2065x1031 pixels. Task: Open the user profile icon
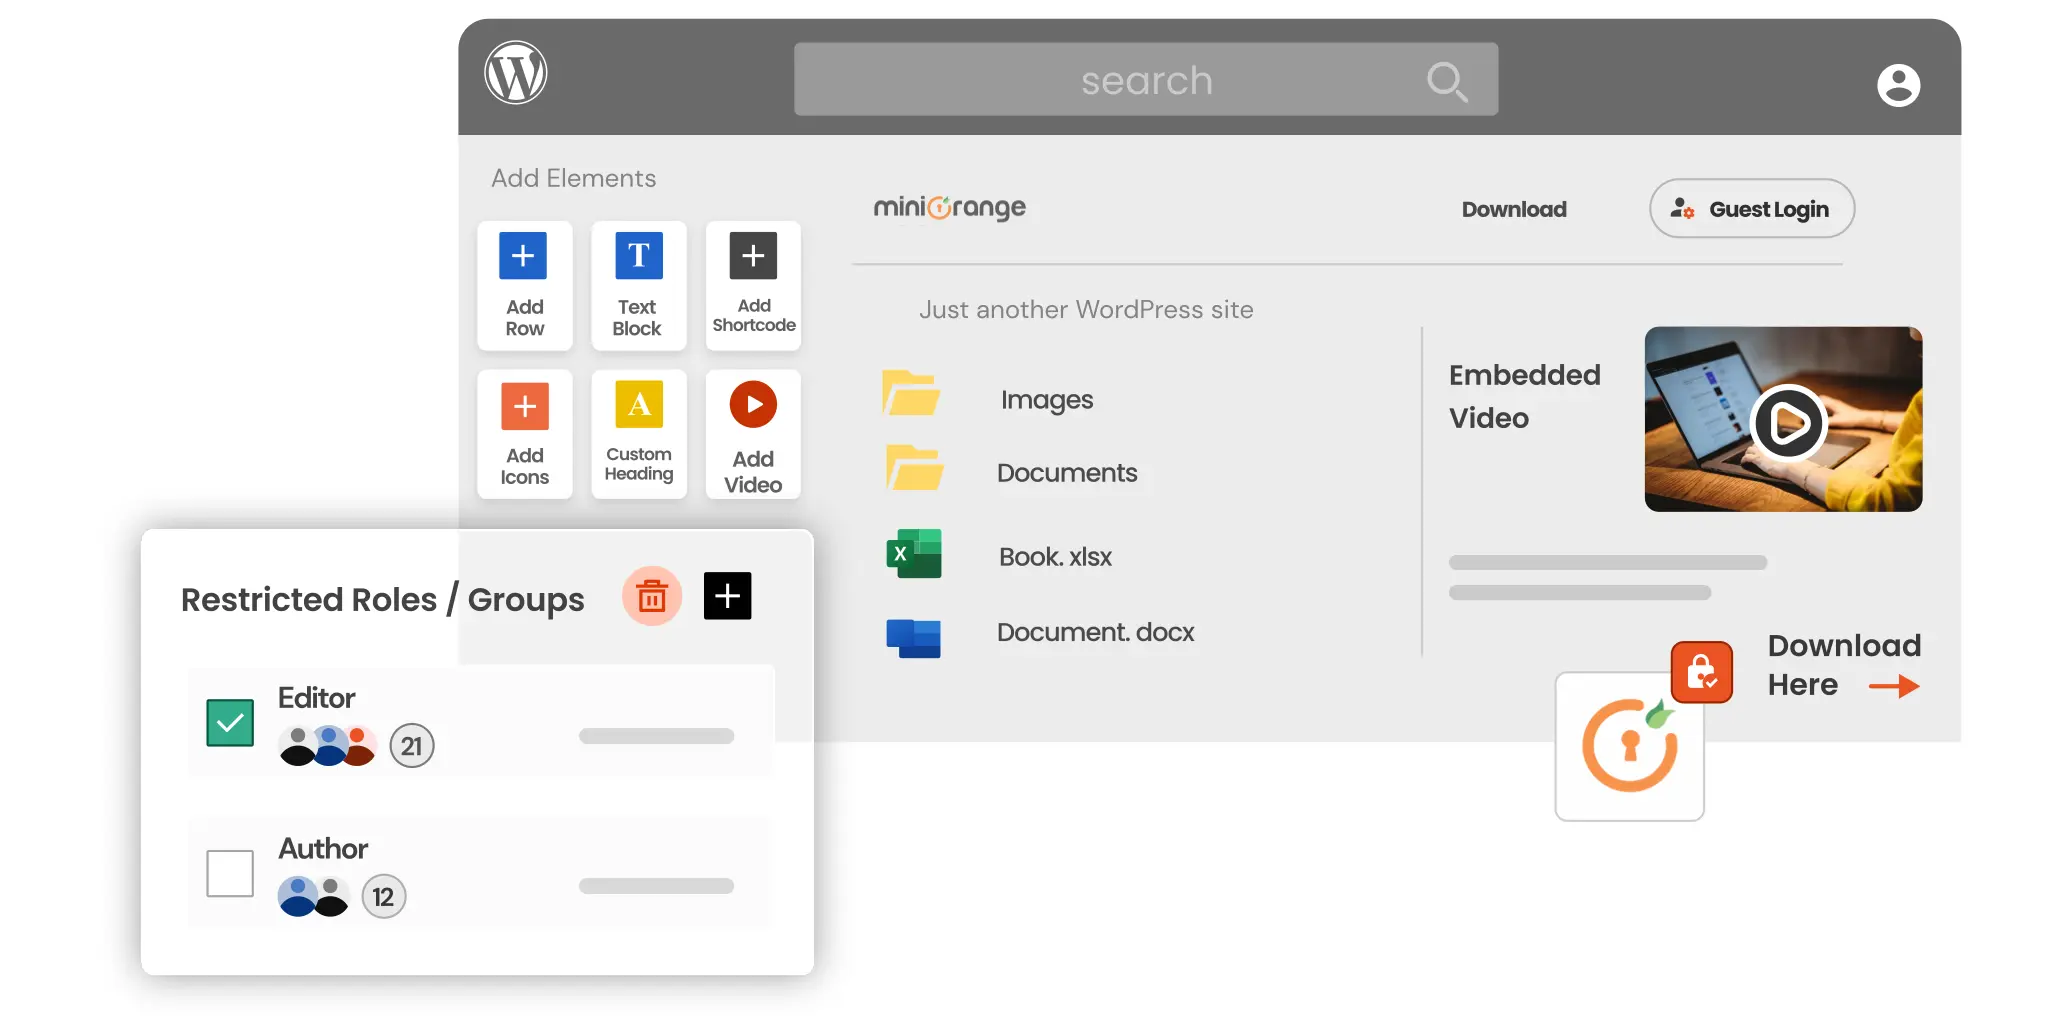pyautogui.click(x=1899, y=85)
